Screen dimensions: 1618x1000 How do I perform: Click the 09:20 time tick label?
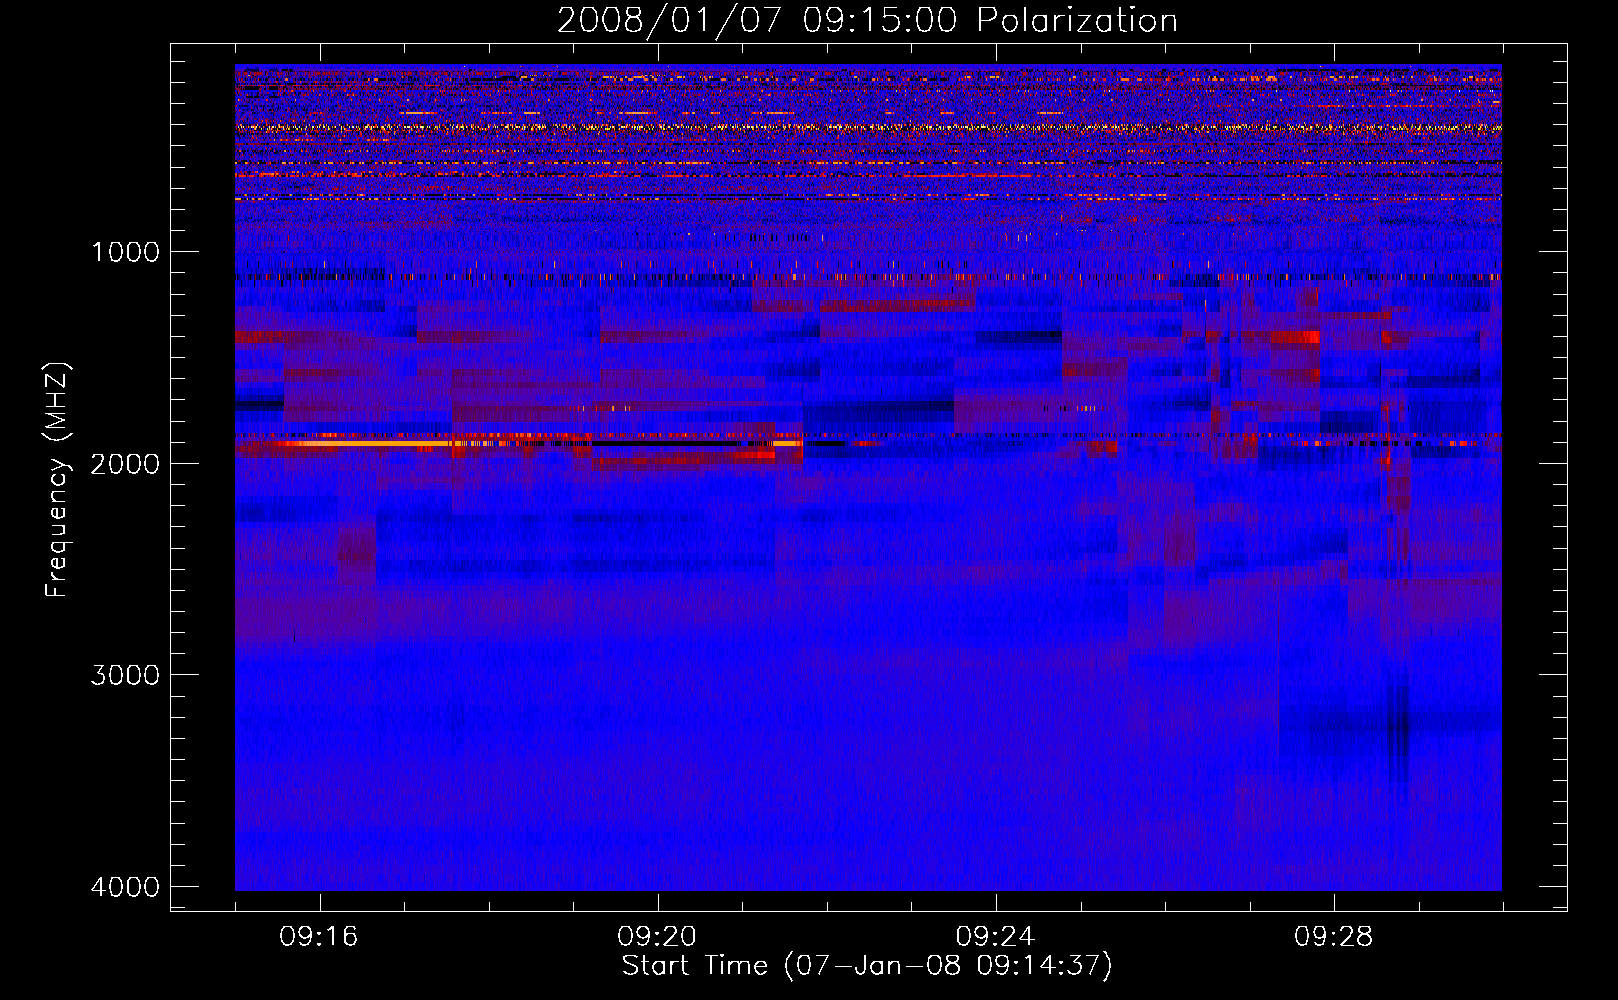[x=657, y=937]
